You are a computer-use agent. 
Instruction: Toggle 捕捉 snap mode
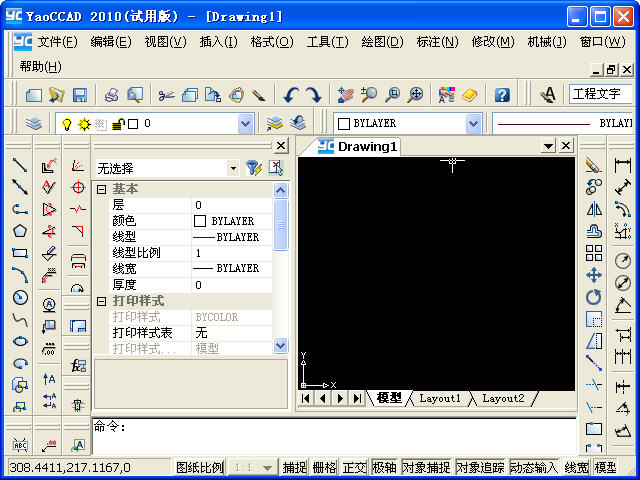coord(294,467)
